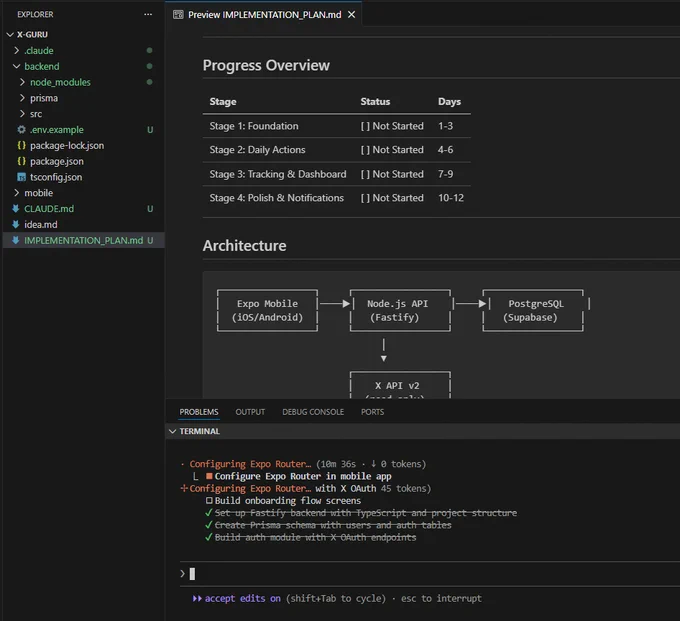Click orange square on Configure Expo Router task
The width and height of the screenshot is (680, 621).
(x=209, y=476)
